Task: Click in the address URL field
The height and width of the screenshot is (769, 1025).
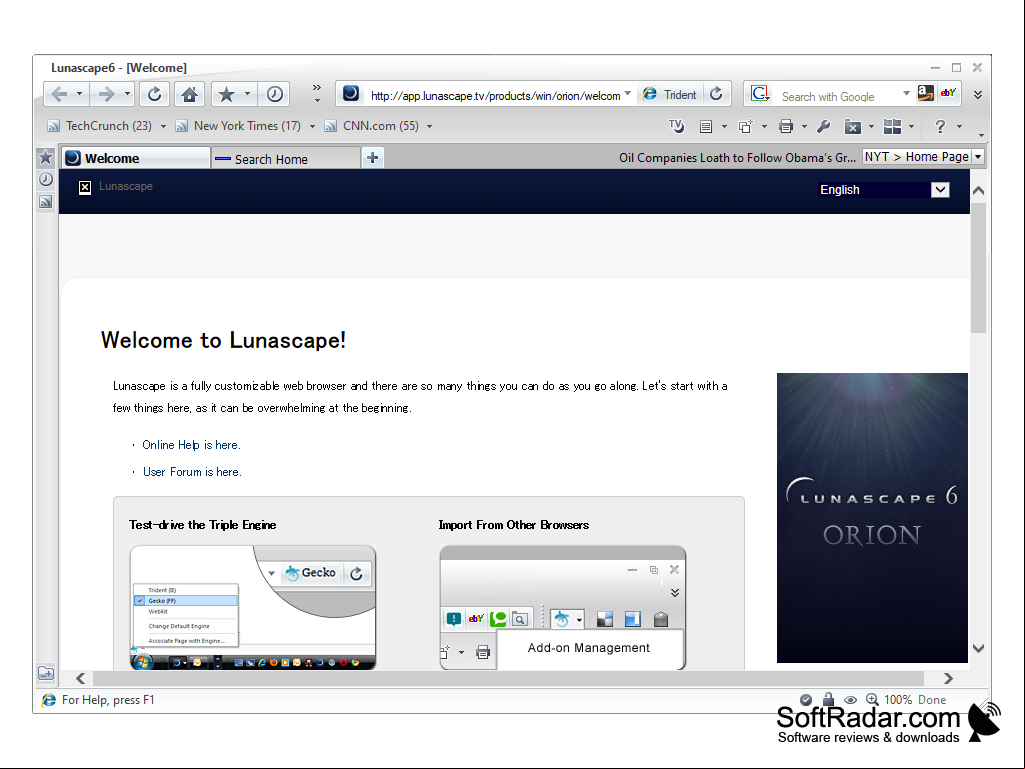Action: [x=495, y=95]
